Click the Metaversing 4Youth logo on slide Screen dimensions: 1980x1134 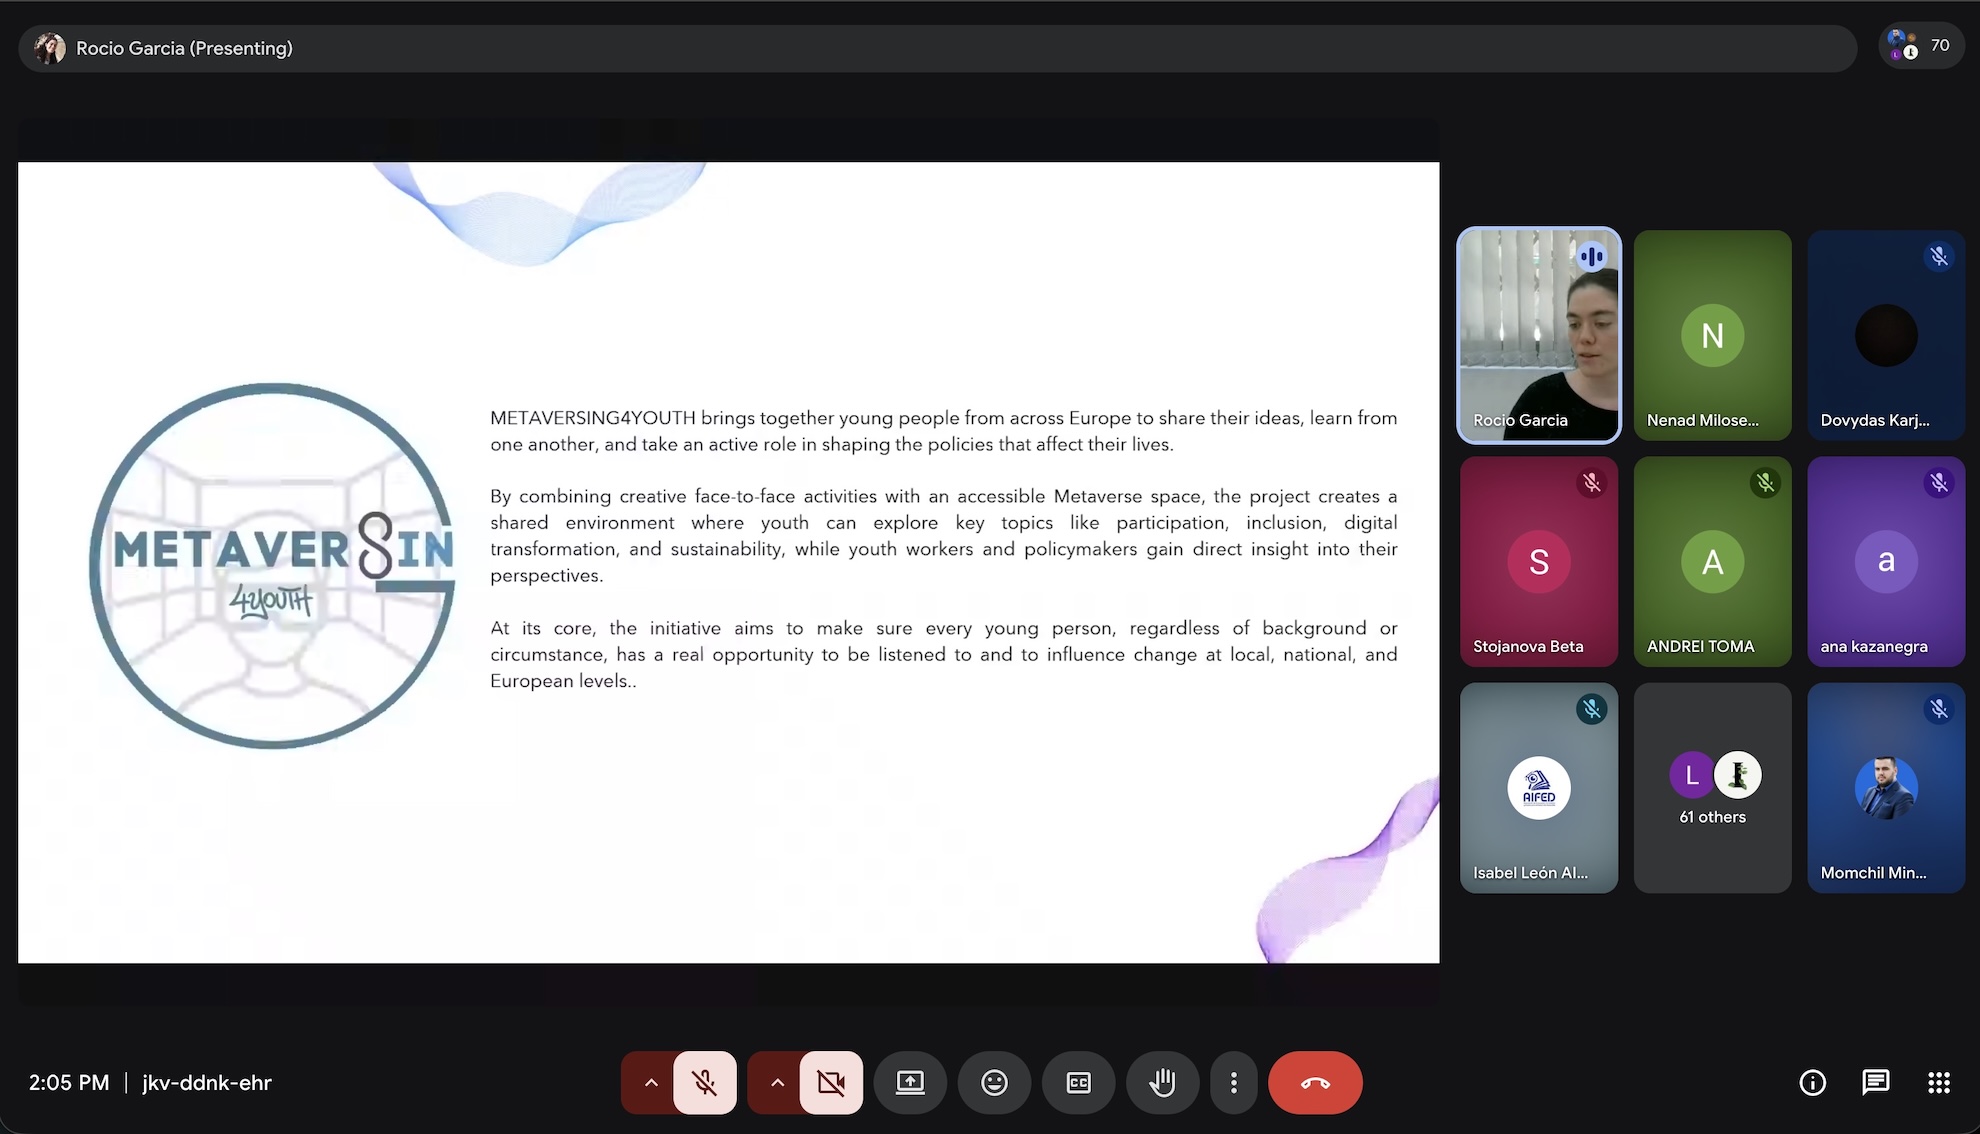click(x=272, y=565)
